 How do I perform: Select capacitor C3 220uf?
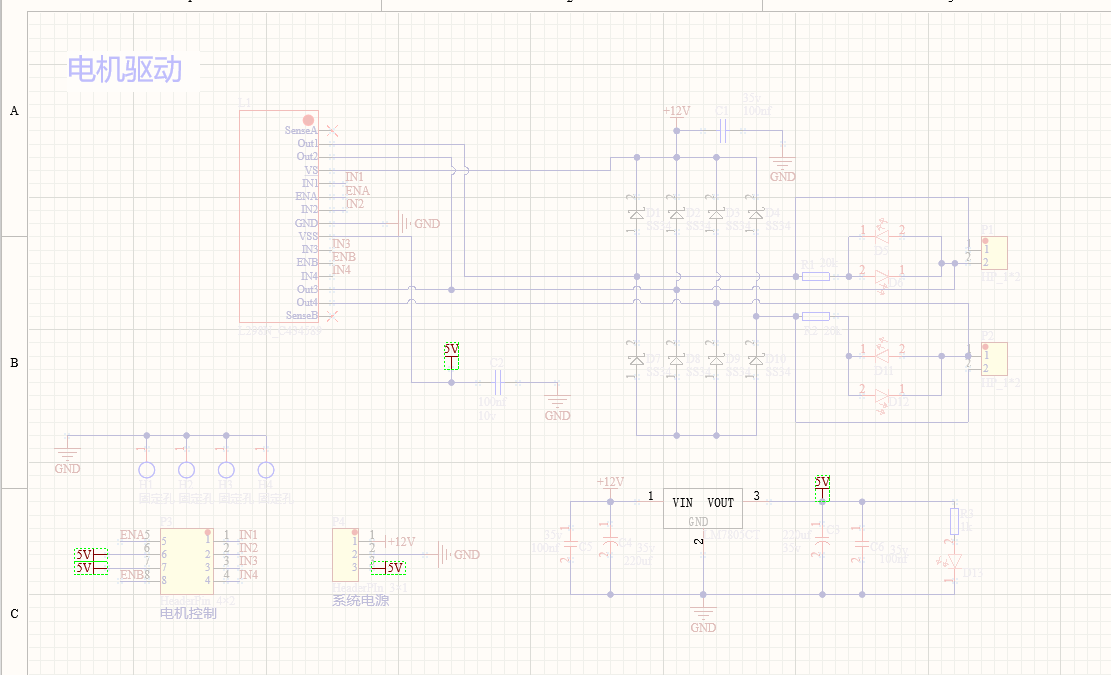pos(822,544)
